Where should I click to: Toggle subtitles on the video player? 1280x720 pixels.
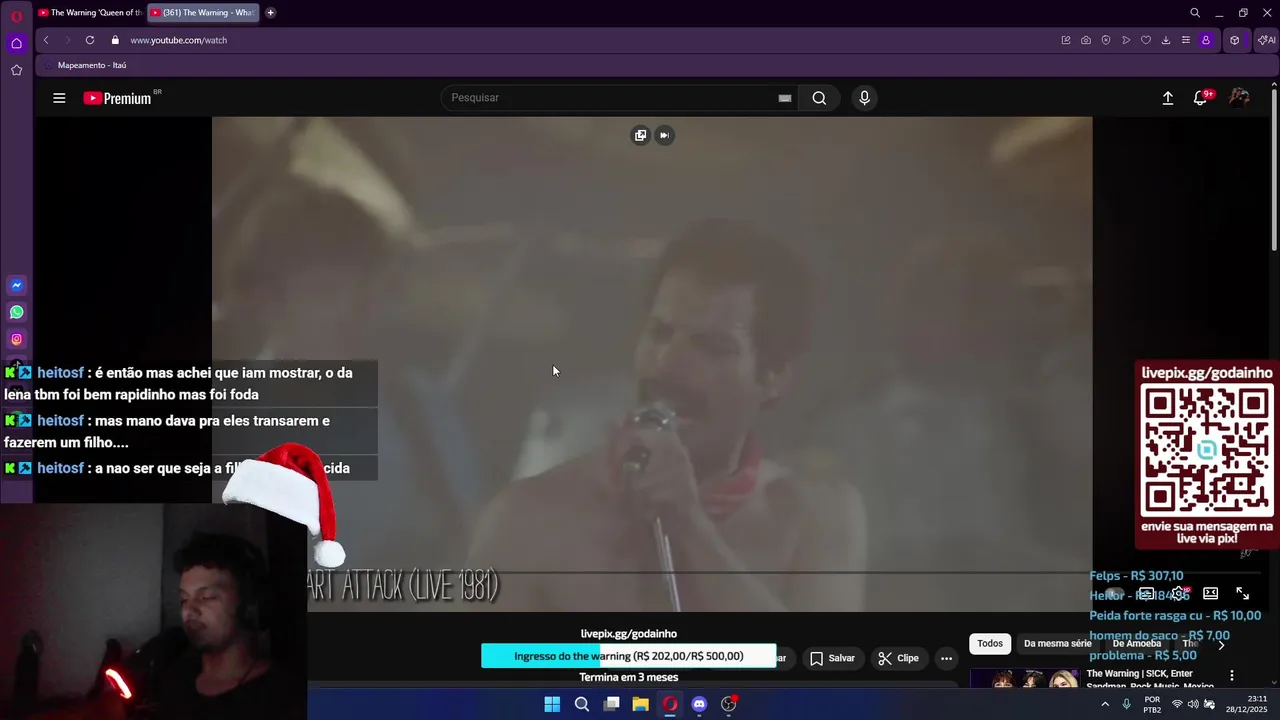[1146, 594]
